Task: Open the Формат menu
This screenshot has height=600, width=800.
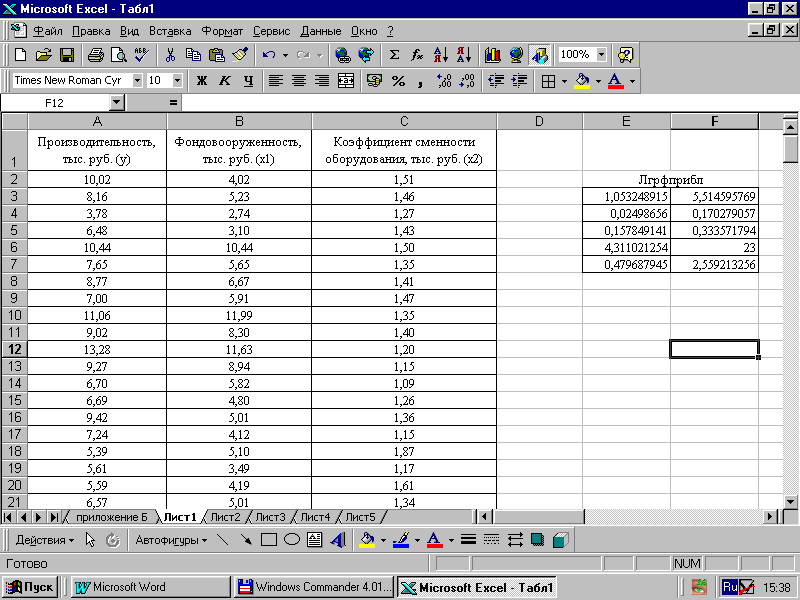Action: (x=221, y=31)
